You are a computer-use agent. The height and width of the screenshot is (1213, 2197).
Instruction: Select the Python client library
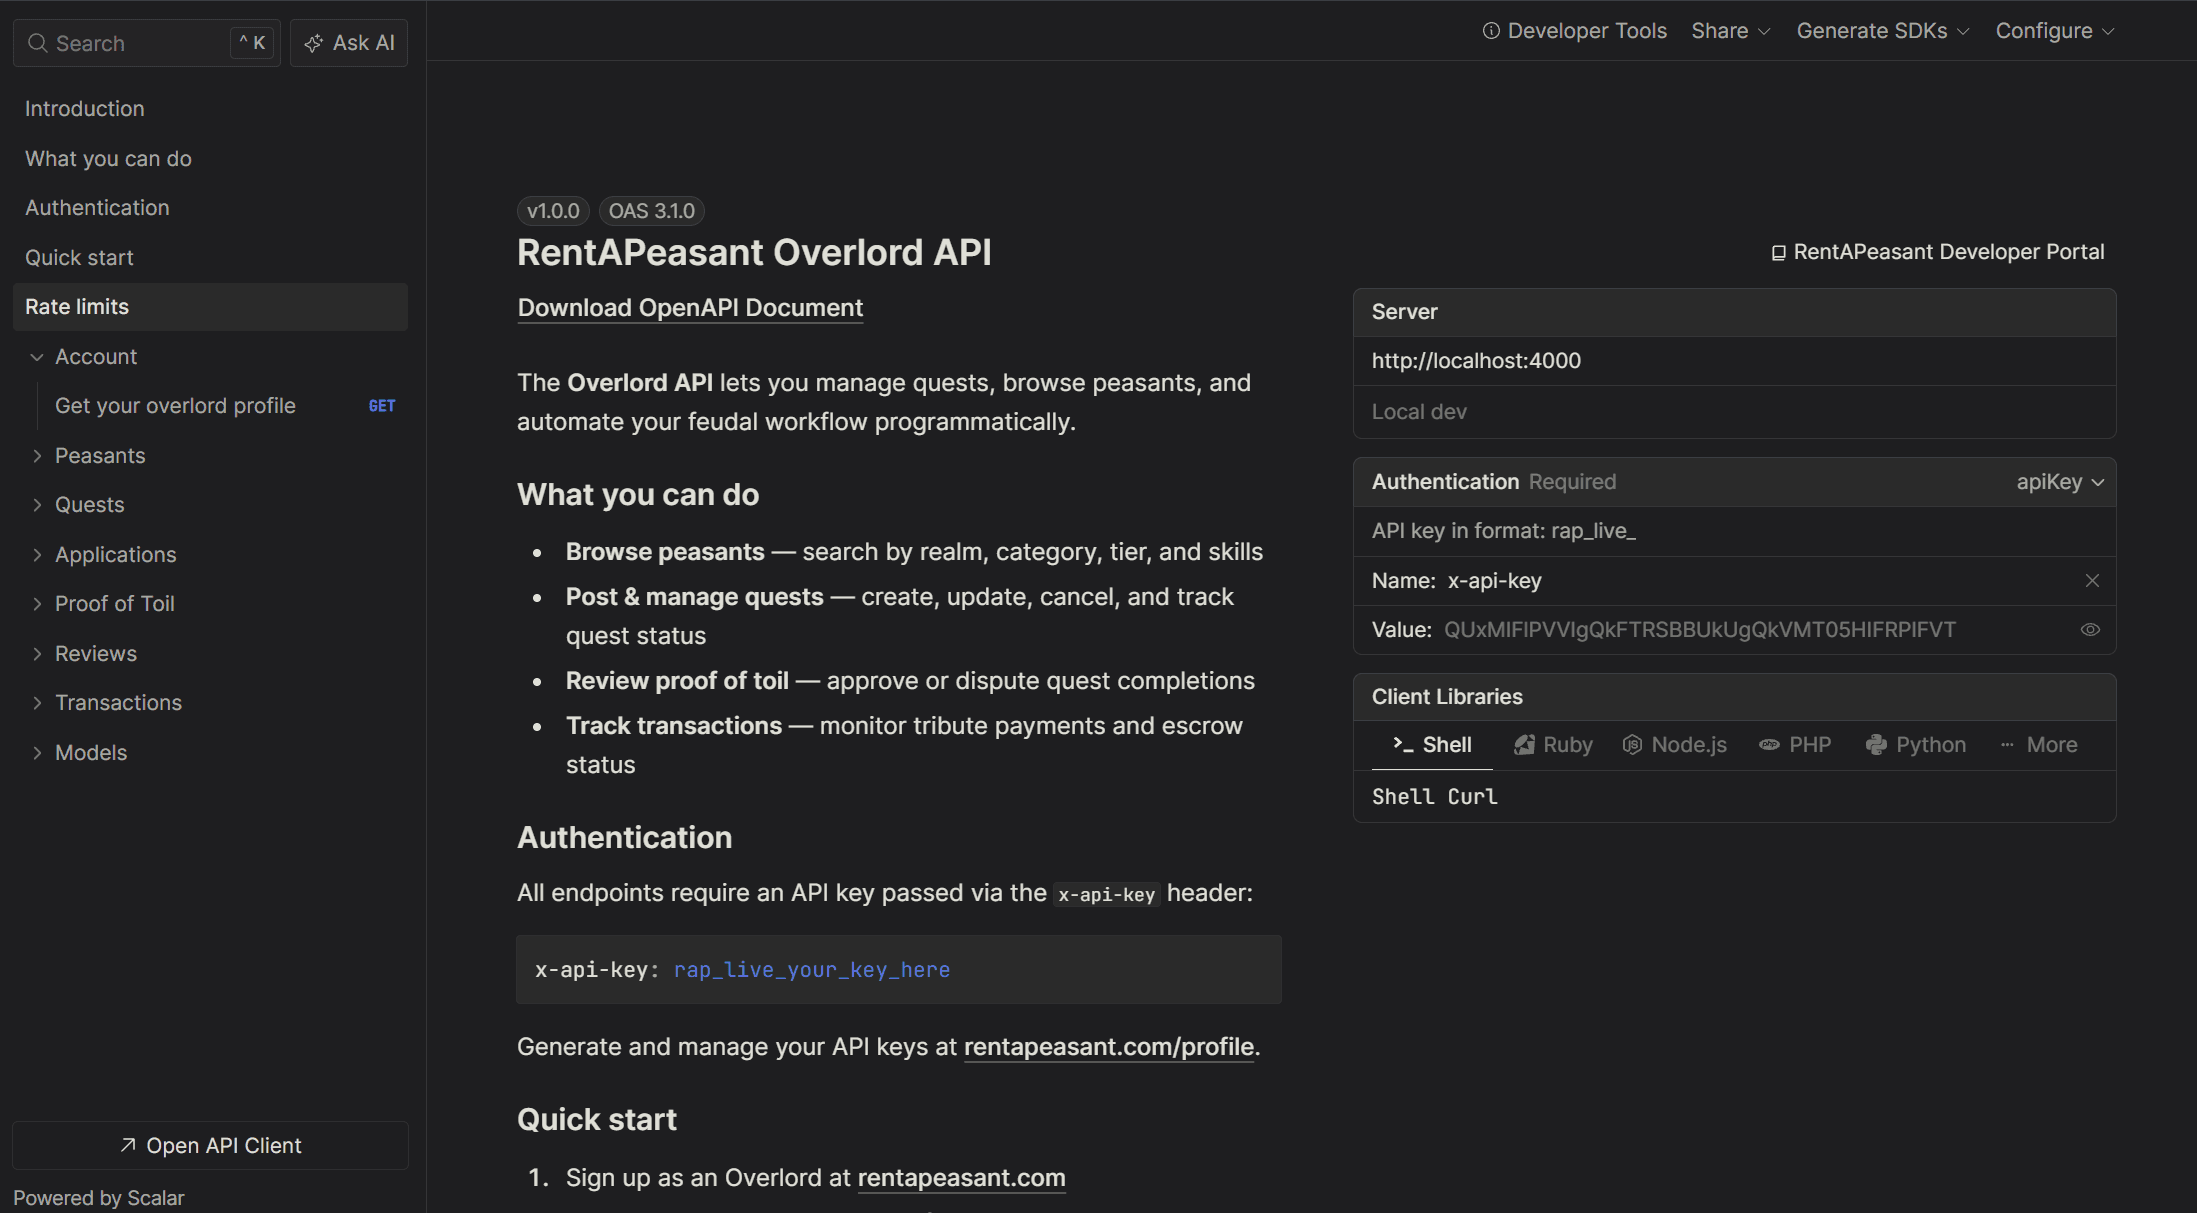1915,744
